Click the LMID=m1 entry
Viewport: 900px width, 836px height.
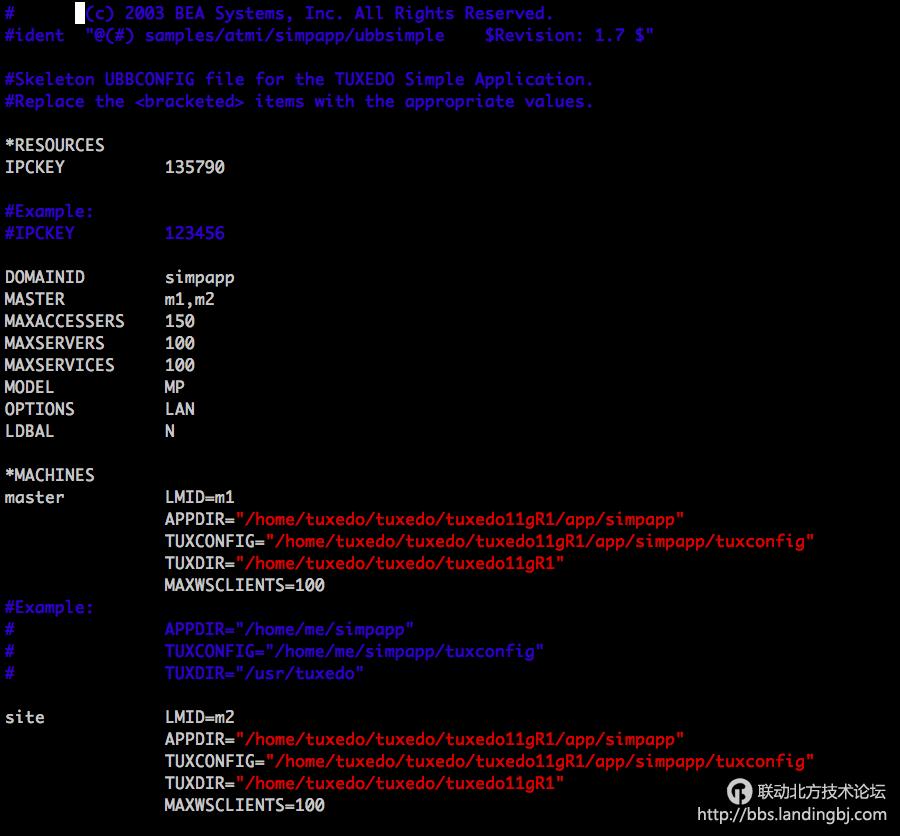pos(199,497)
